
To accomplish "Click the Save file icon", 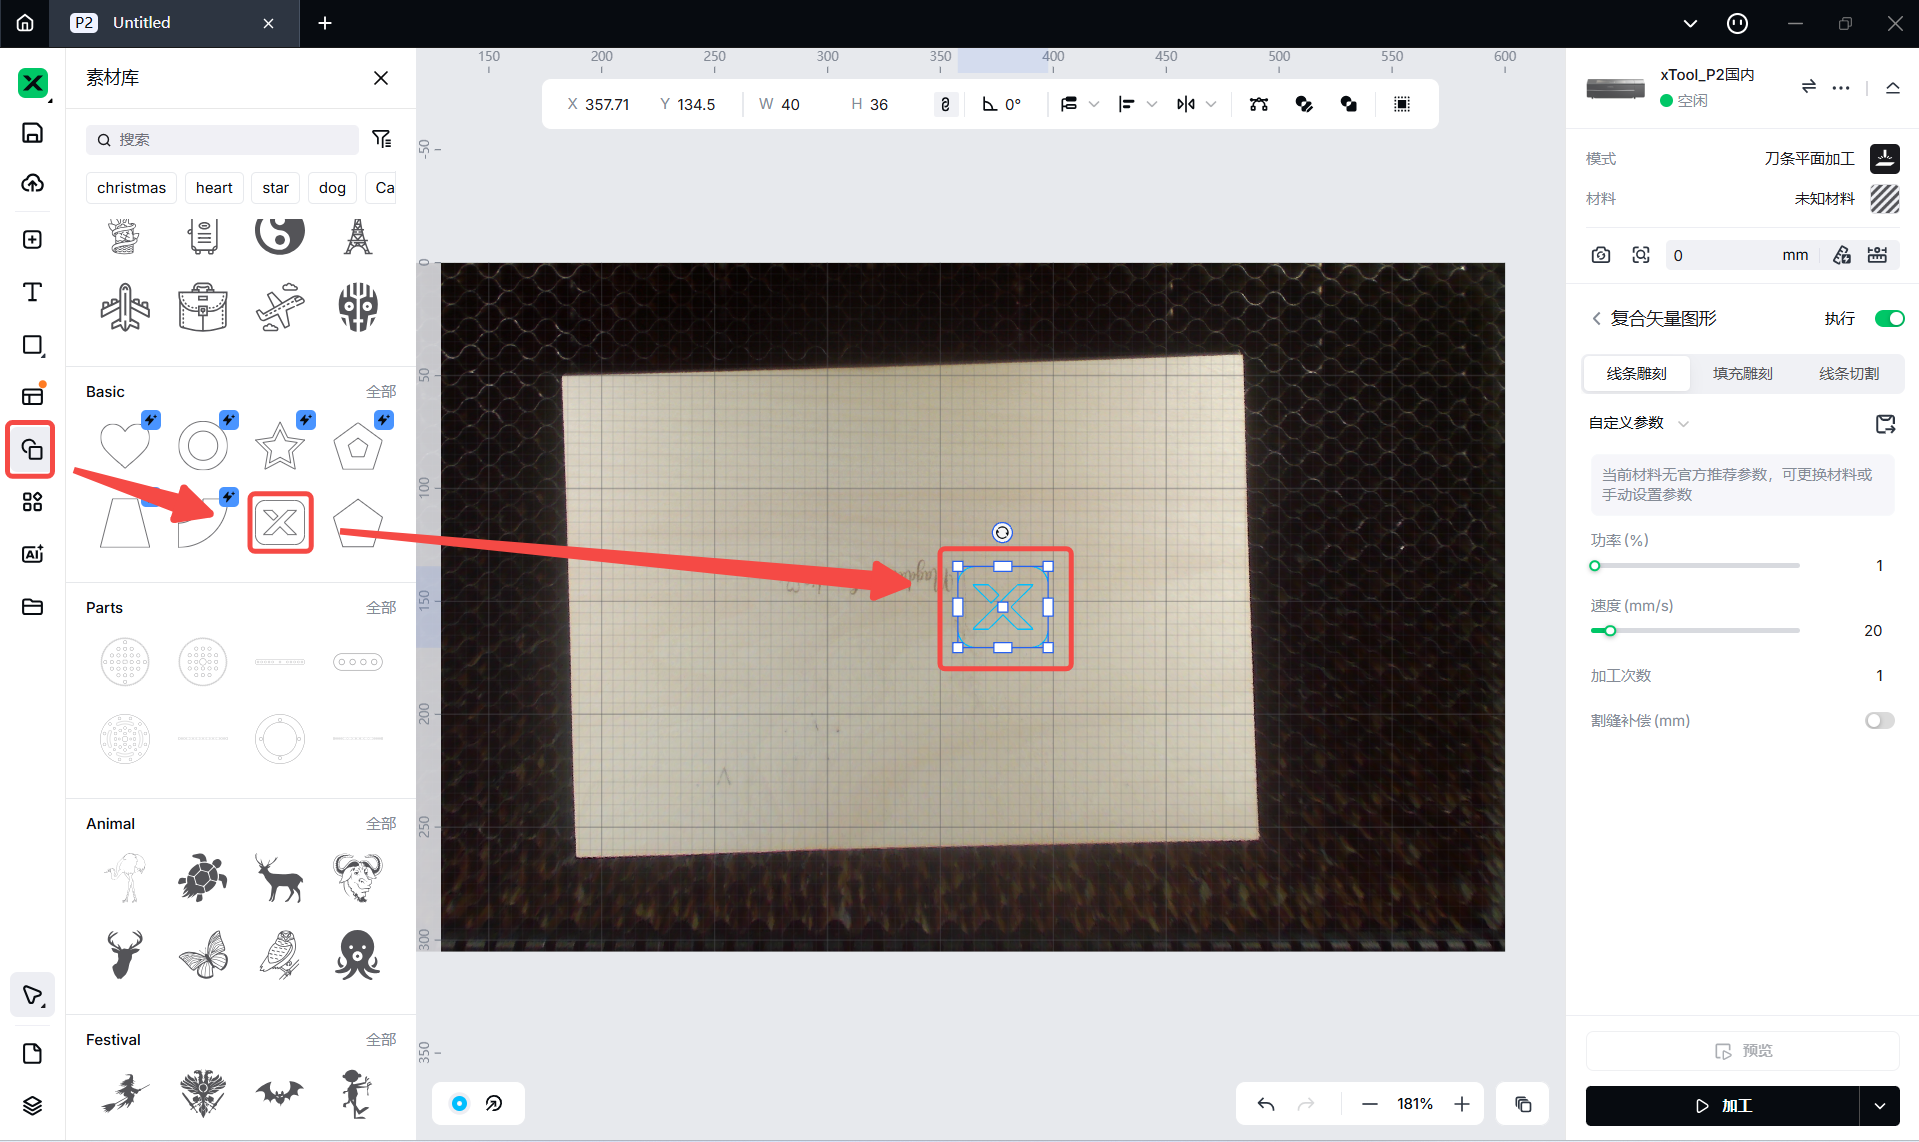I will click(32, 133).
